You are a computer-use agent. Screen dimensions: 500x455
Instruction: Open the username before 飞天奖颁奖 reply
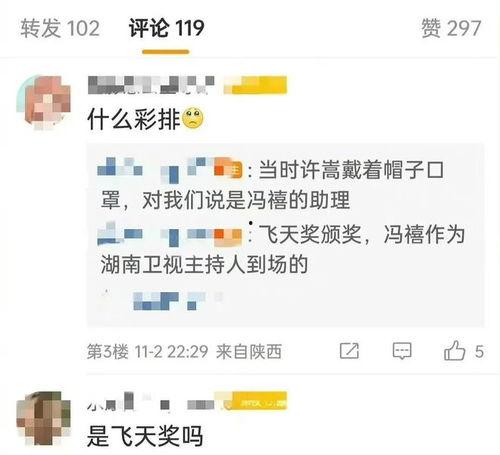point(170,234)
